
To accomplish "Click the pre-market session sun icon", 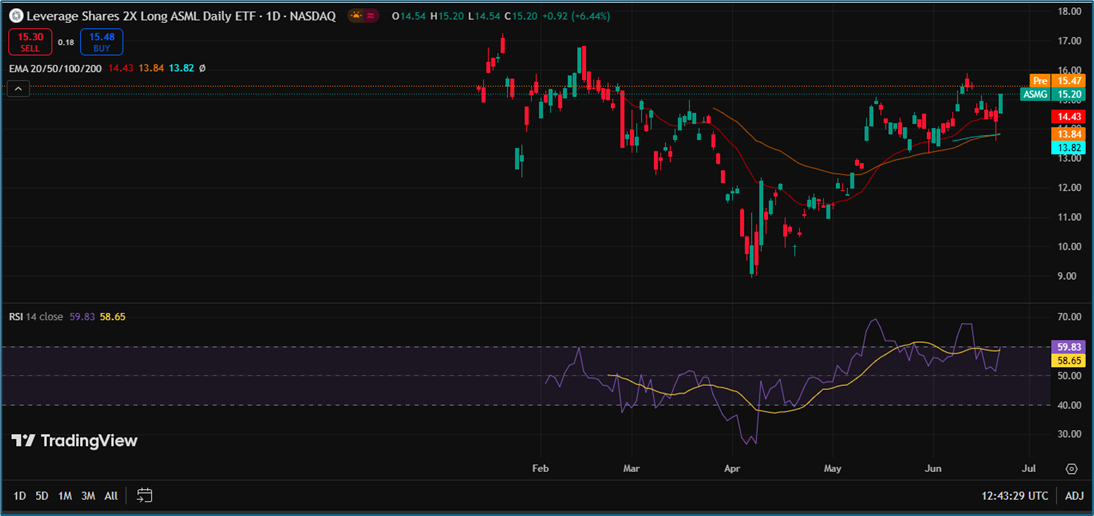I will [355, 15].
